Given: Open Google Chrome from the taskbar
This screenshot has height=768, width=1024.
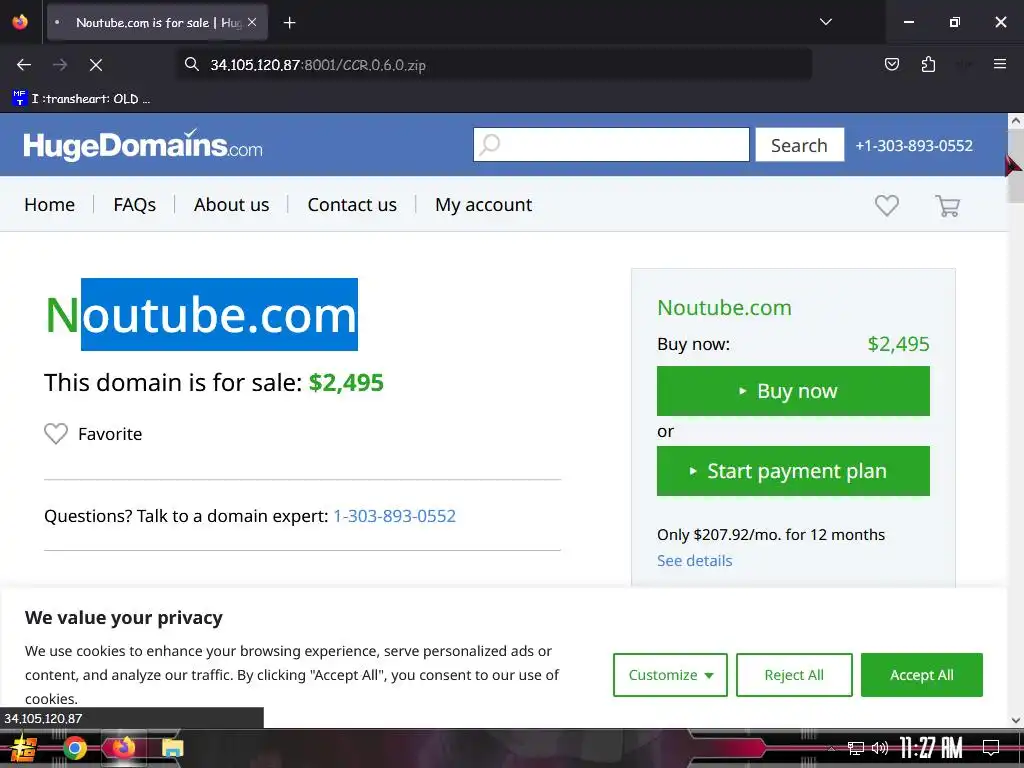Looking at the screenshot, I should tap(74, 748).
